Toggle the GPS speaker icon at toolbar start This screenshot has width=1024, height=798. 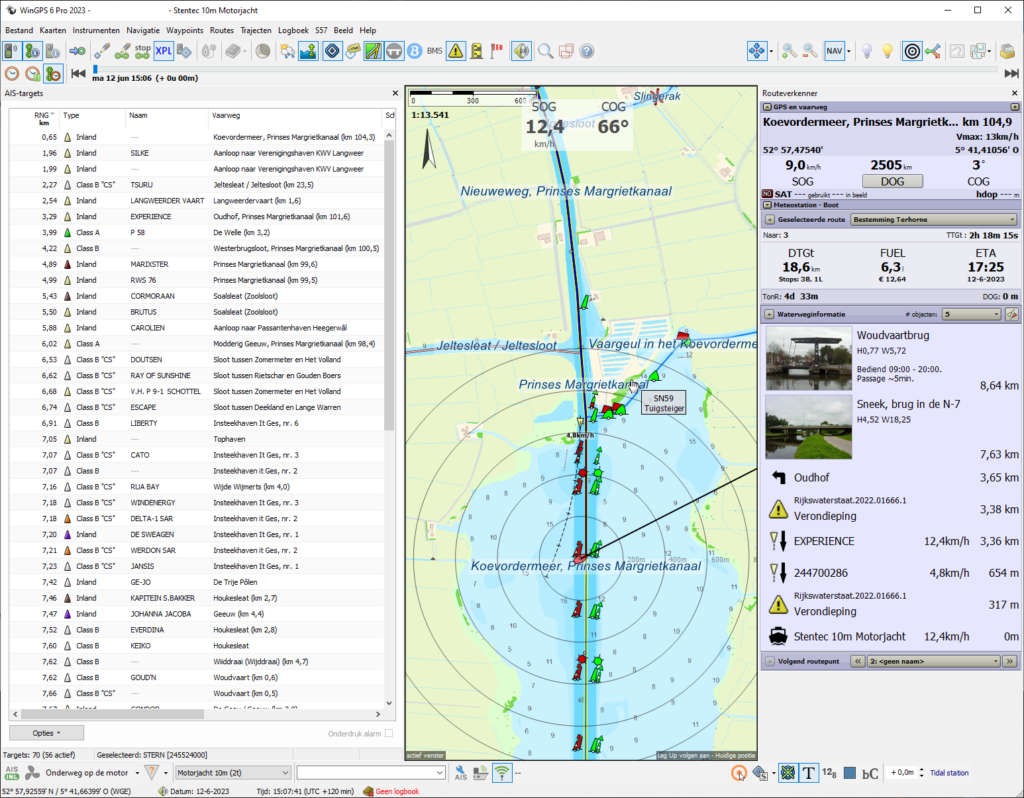(12, 51)
